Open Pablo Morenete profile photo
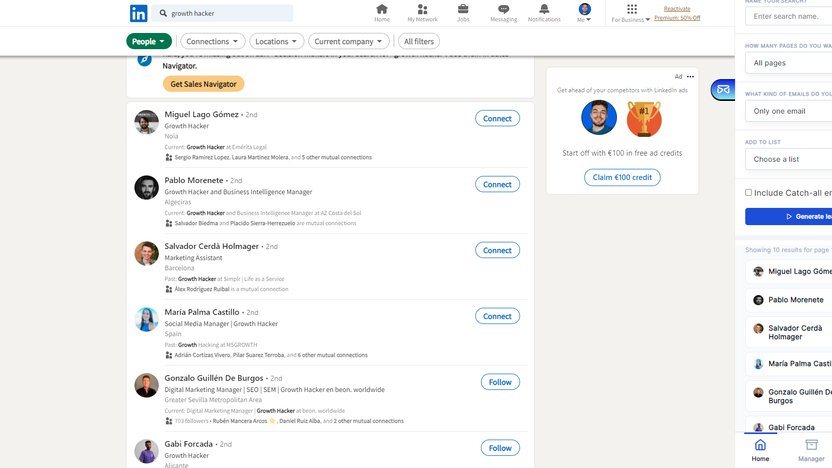The width and height of the screenshot is (832, 468). 146,188
